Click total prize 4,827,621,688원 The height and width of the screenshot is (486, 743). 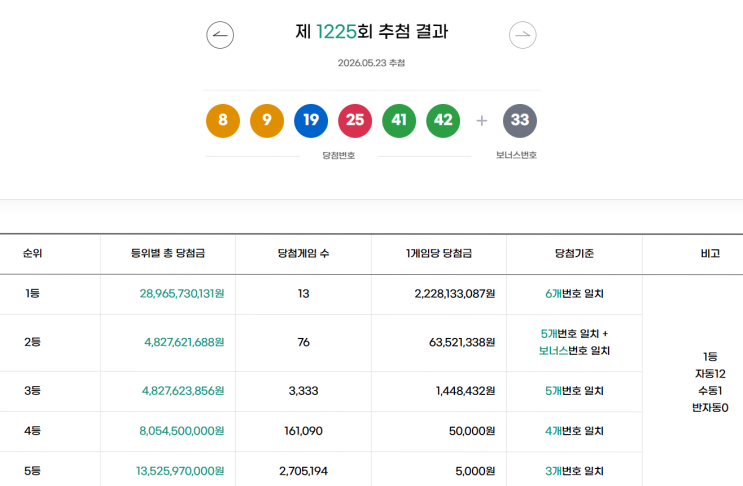(184, 342)
